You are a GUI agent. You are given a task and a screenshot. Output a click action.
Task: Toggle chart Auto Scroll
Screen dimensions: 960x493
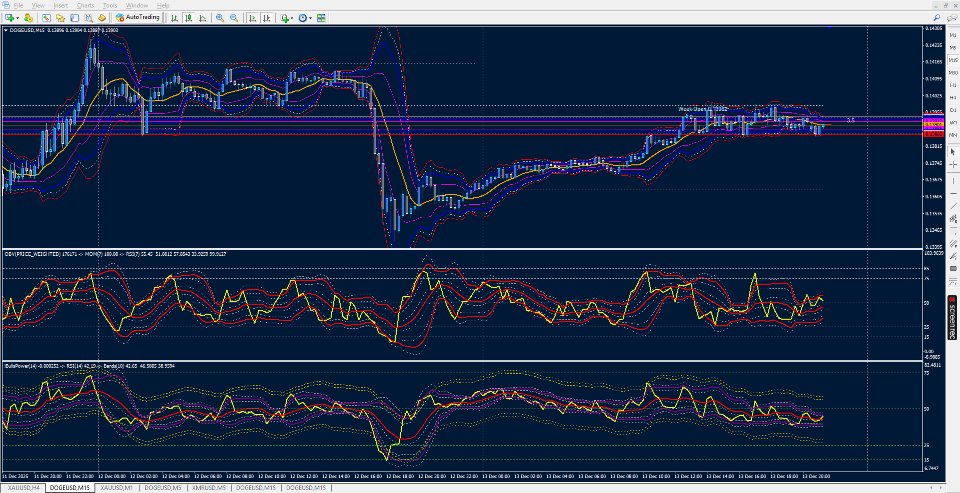click(x=253, y=18)
